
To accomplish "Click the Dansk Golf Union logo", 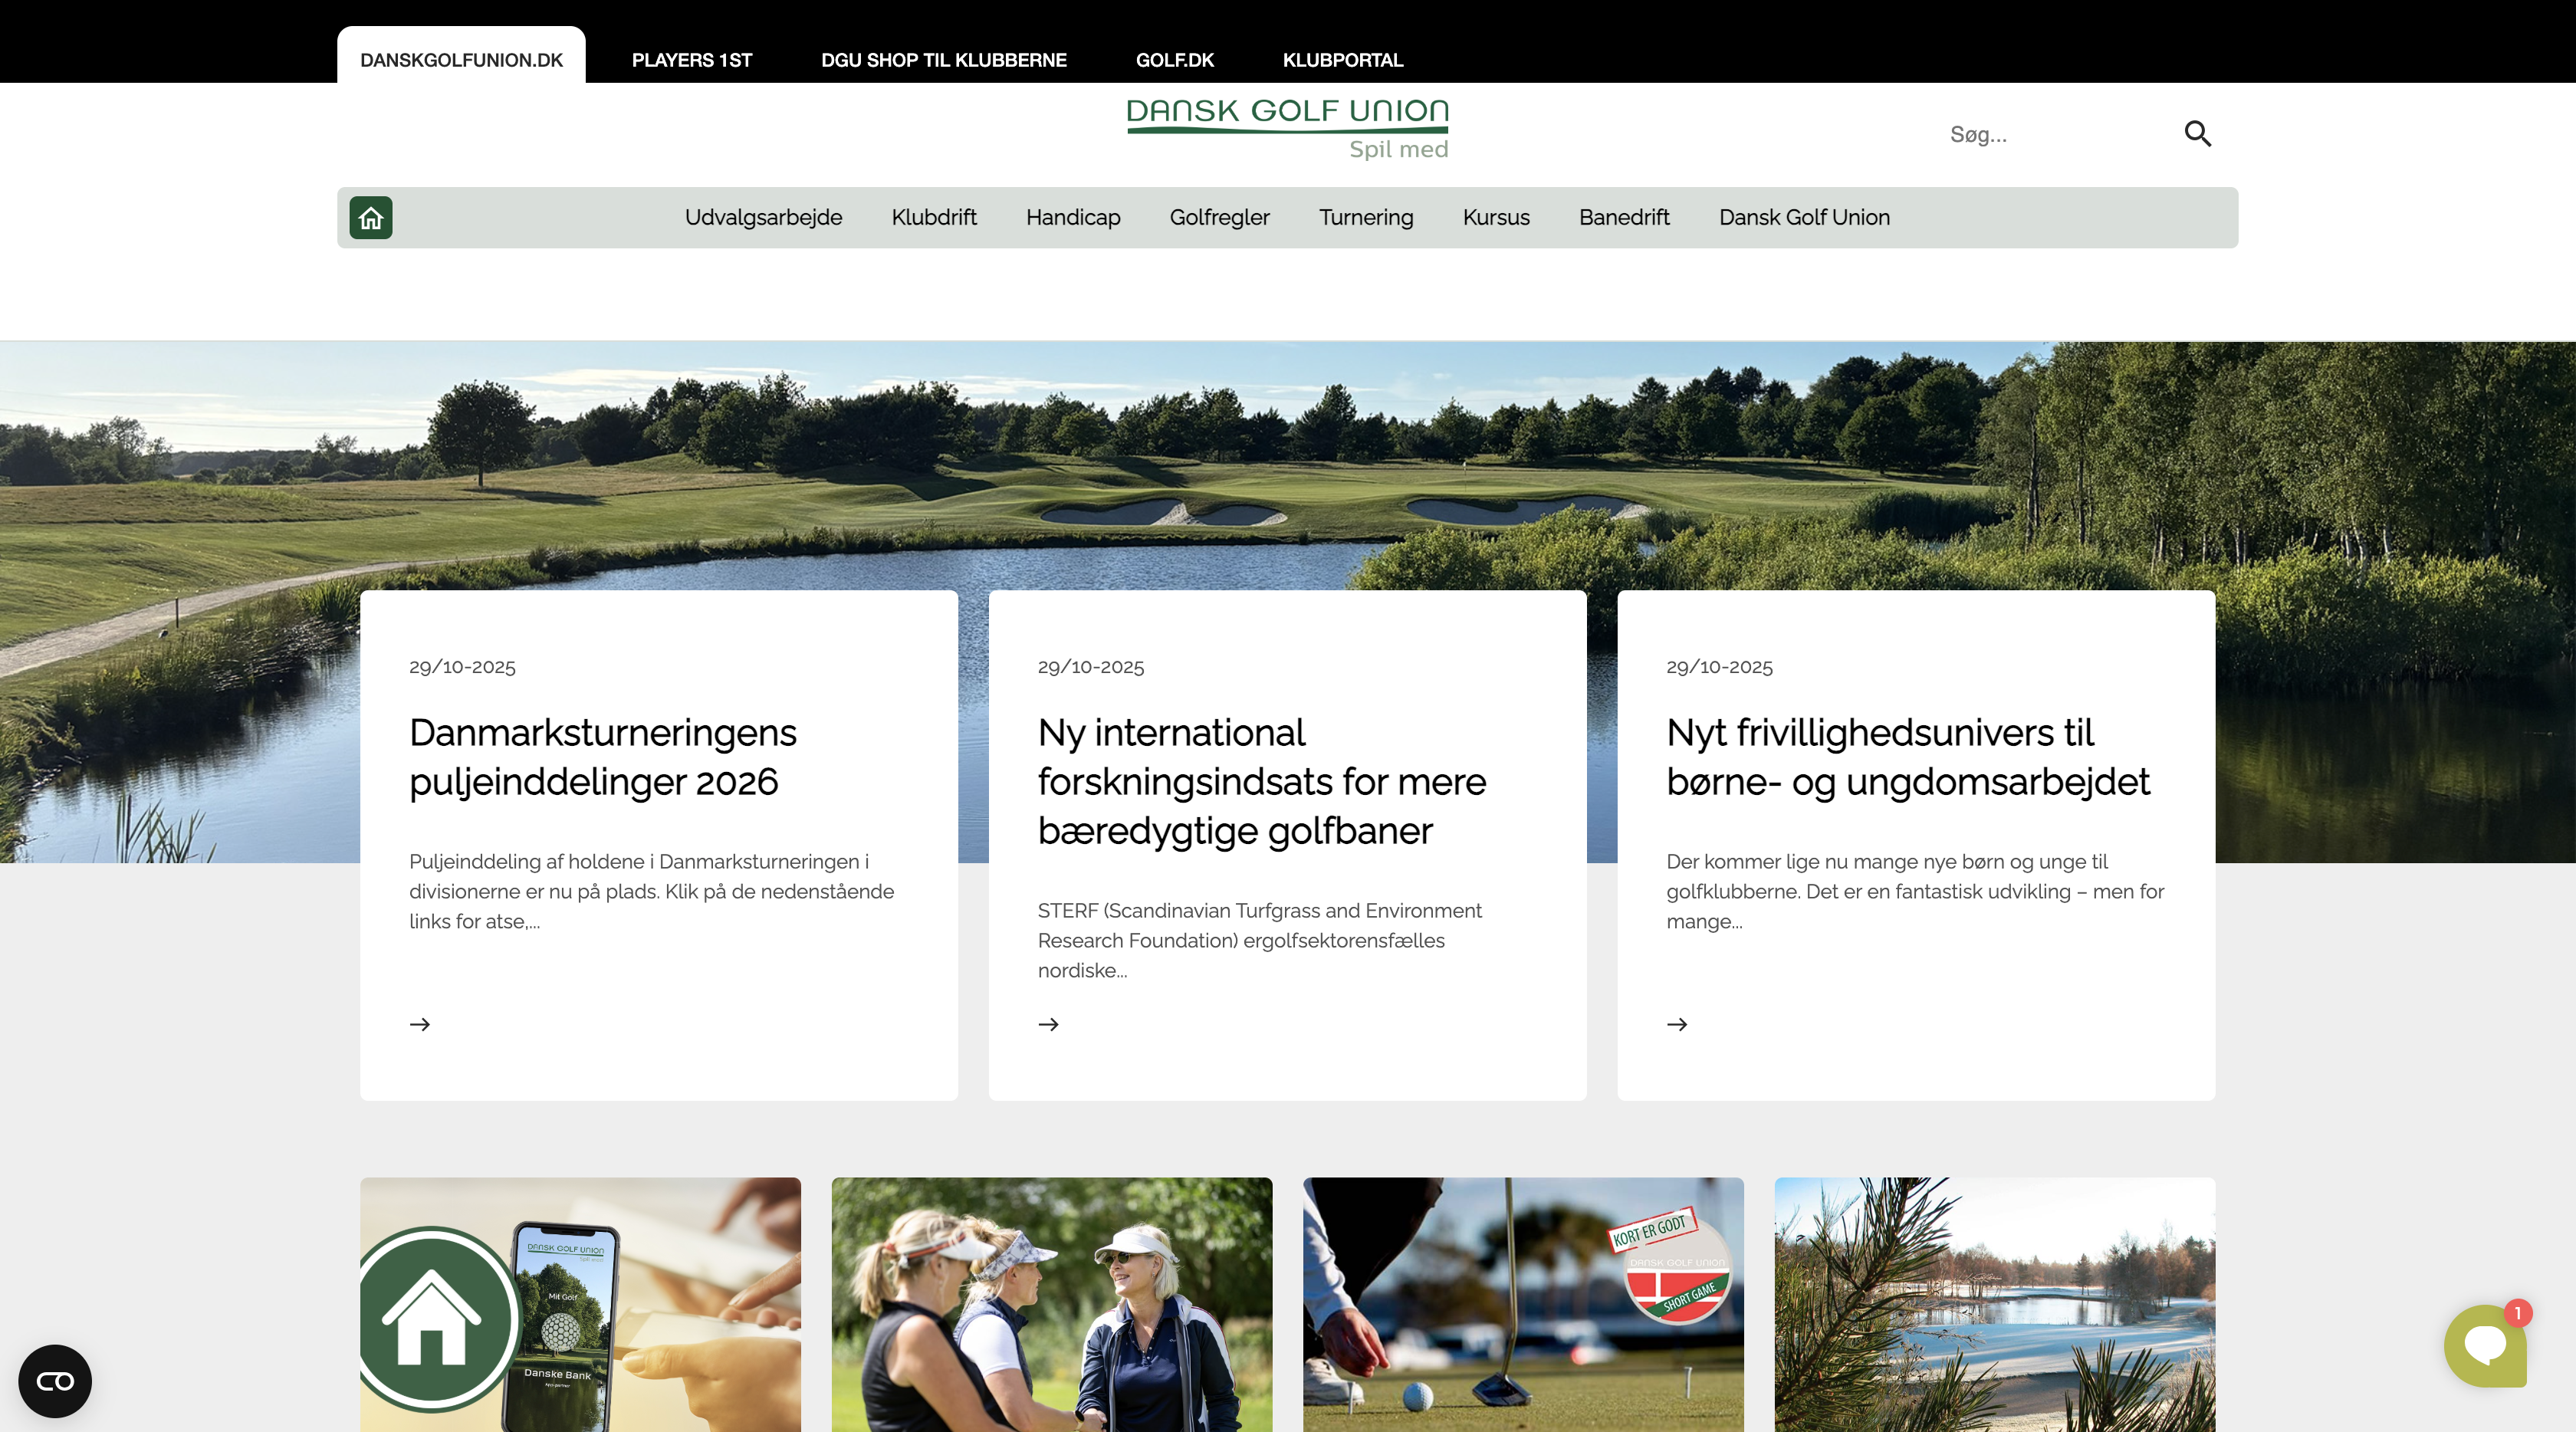I will click(1287, 128).
